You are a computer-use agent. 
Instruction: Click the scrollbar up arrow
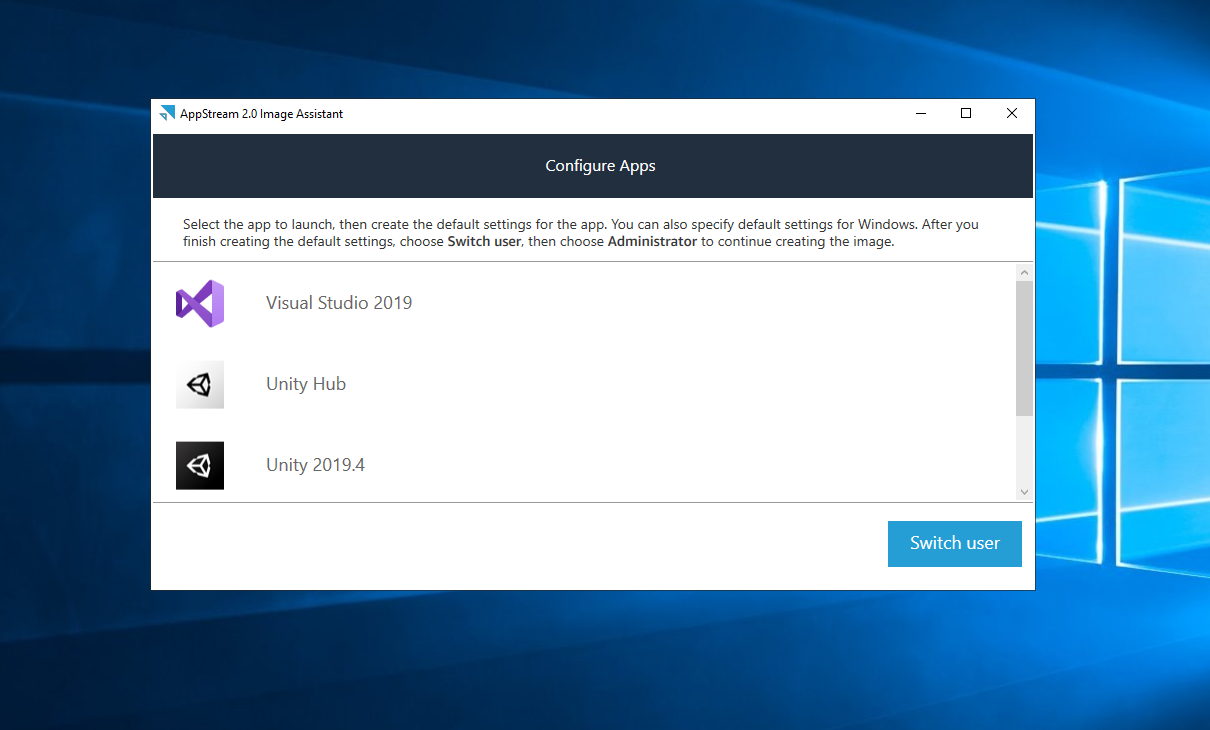pos(1024,272)
